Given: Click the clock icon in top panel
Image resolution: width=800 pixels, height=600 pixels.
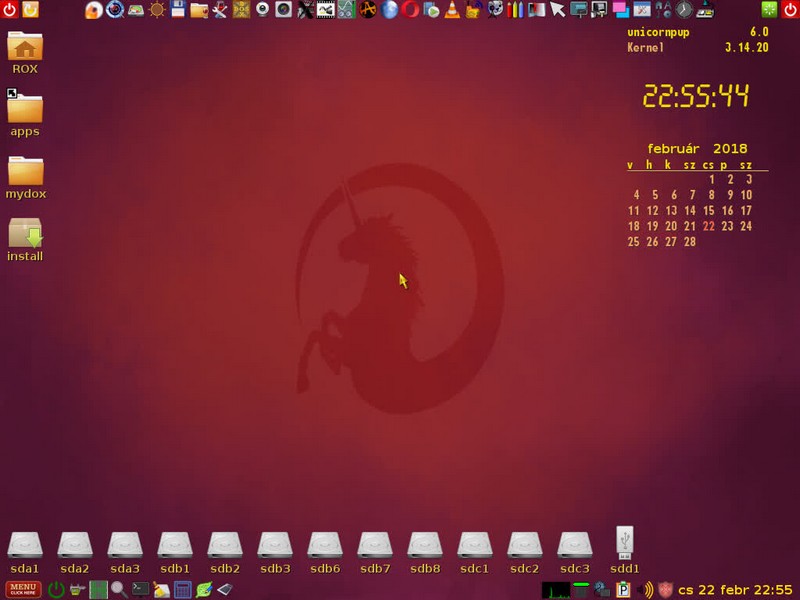Looking at the screenshot, I should click(x=684, y=10).
